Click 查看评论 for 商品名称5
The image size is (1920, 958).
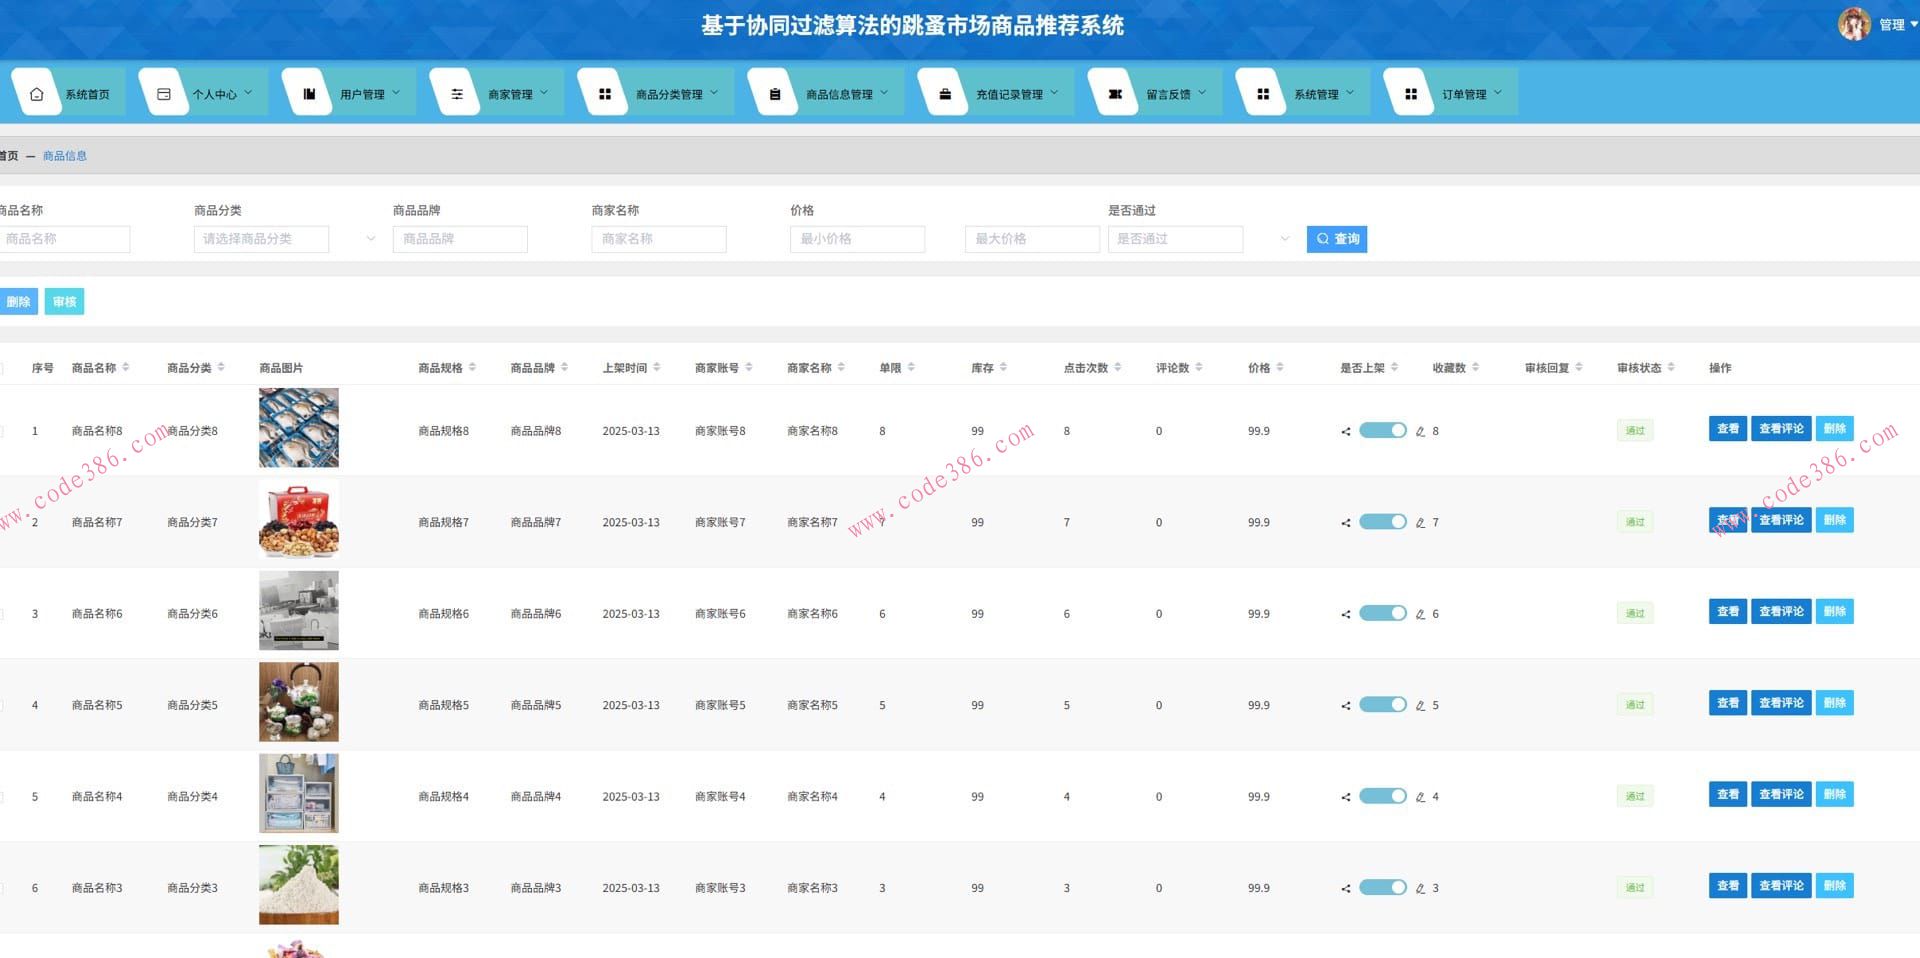(1781, 703)
